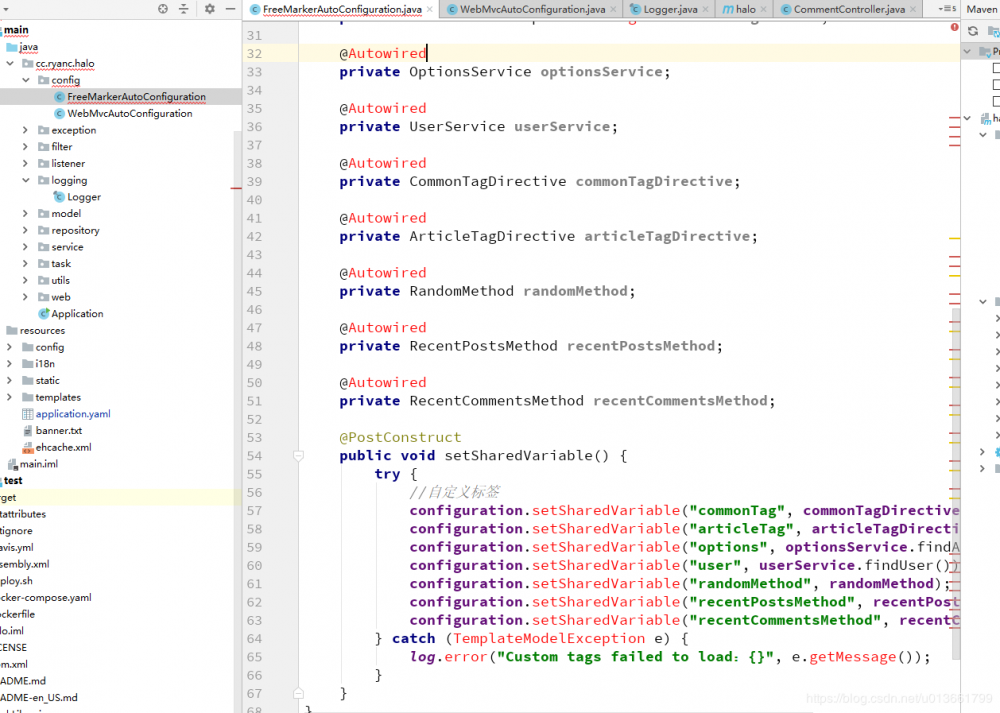The width and height of the screenshot is (1000, 713).
Task: Switch to Logger.java tab
Action: point(670,10)
